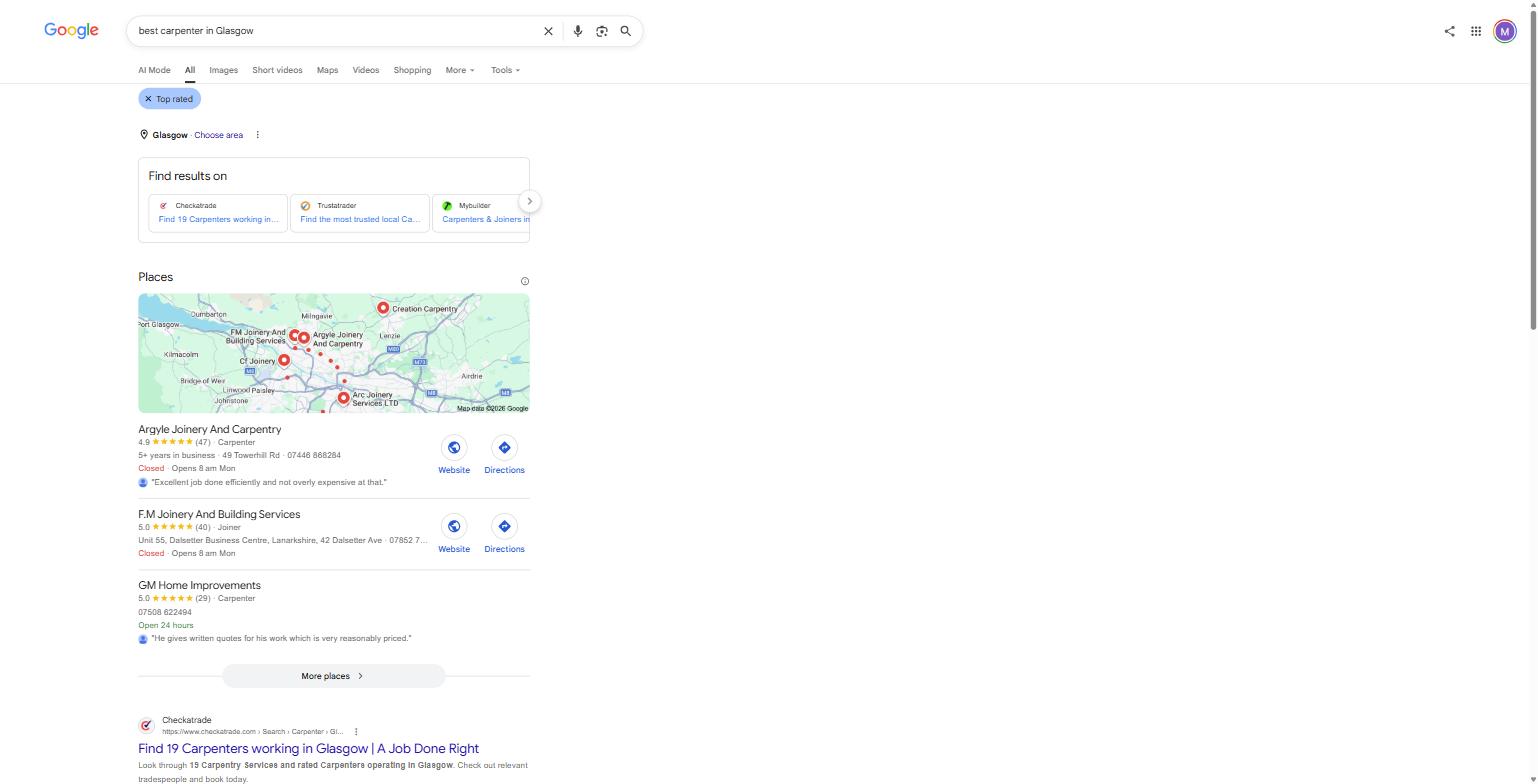1538x784 pixels.
Task: Open the Google apps grid
Action: click(x=1476, y=31)
